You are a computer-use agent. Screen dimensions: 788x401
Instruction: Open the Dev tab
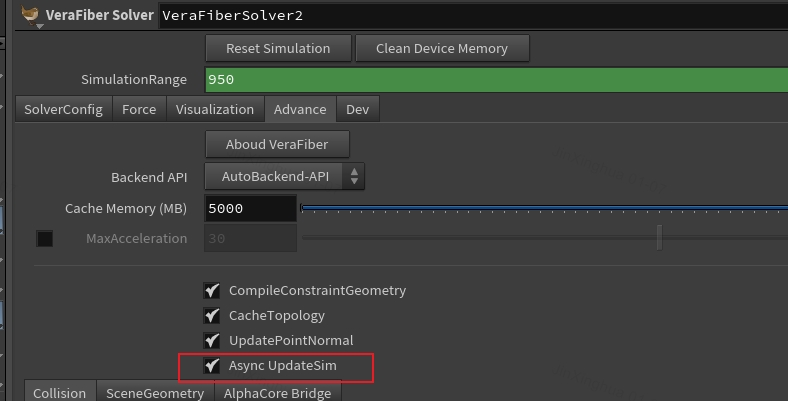pyautogui.click(x=357, y=109)
